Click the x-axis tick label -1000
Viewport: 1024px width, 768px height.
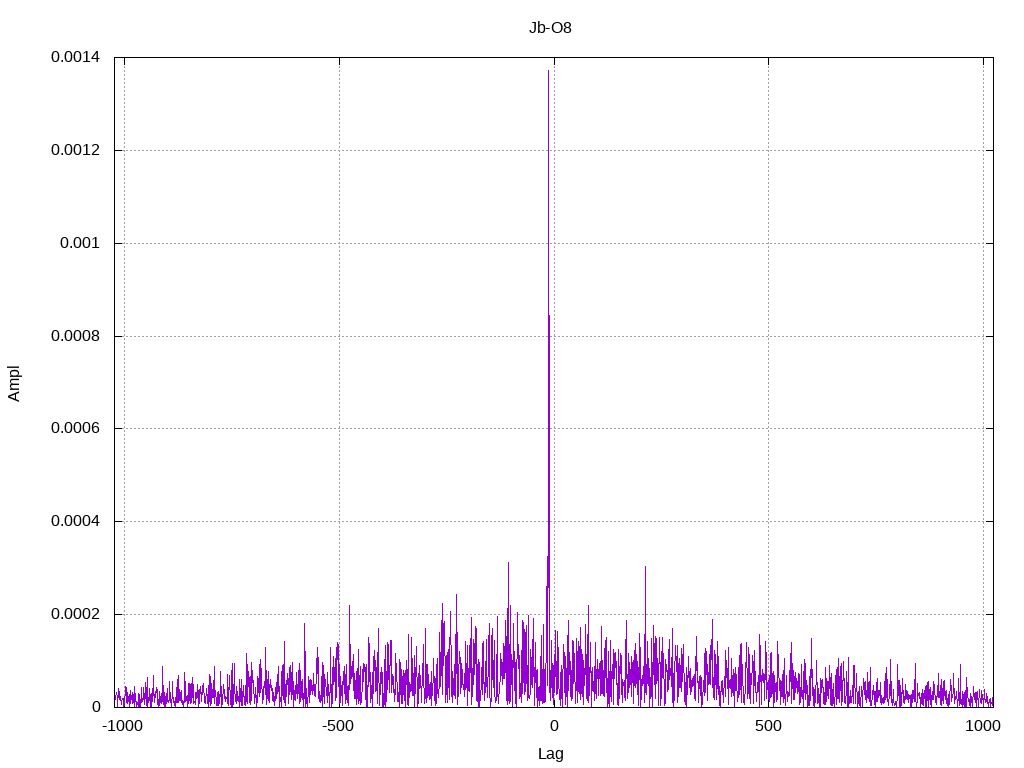pyautogui.click(x=122, y=726)
